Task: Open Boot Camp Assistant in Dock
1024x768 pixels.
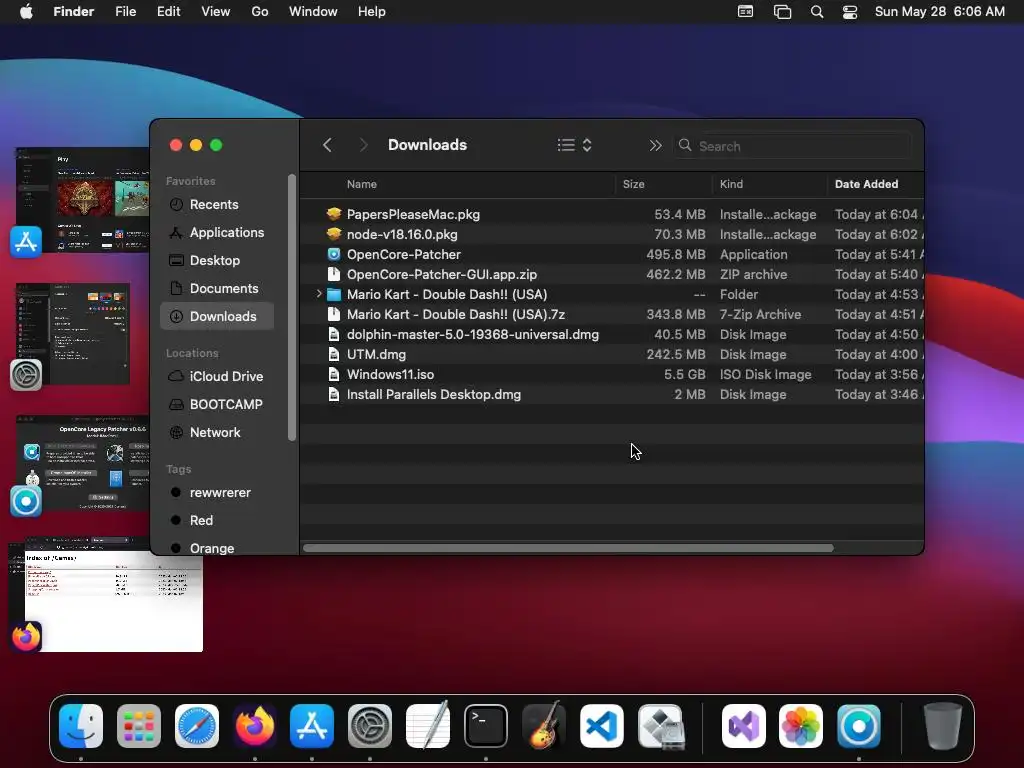Action: point(660,726)
